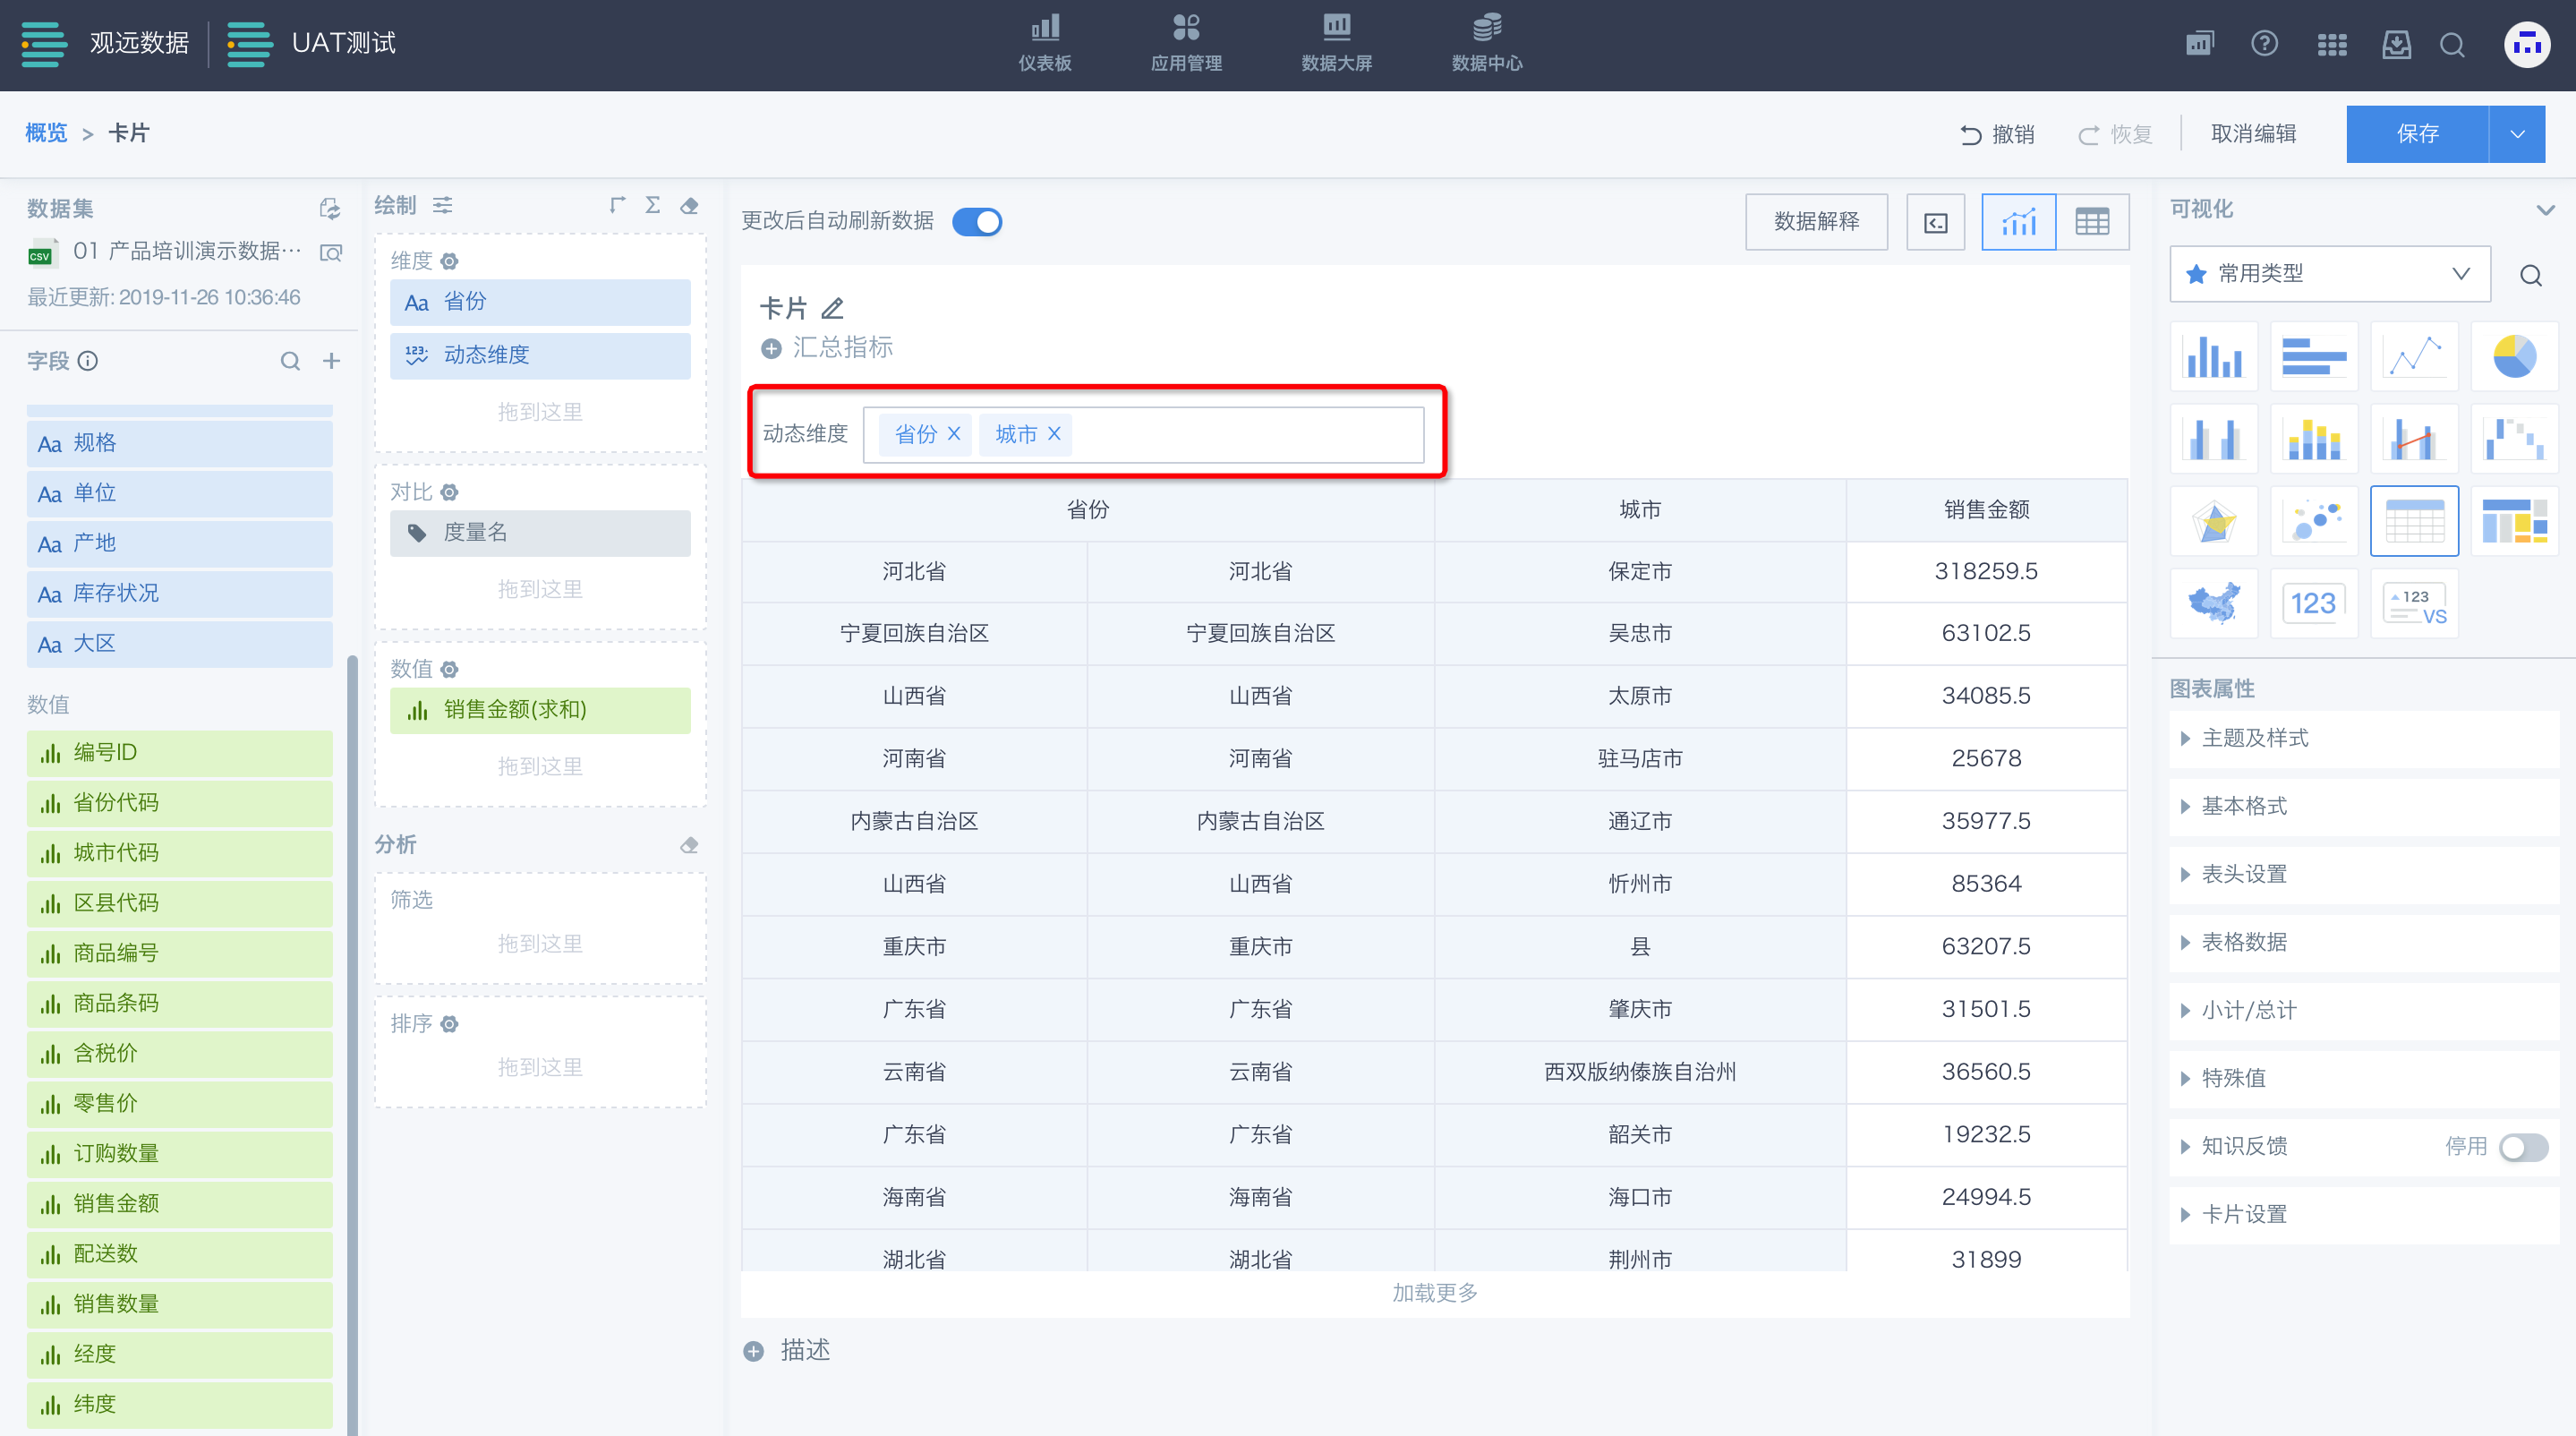Expand 卡片设置 section
This screenshot has width=2576, height=1436.
[2364, 1214]
